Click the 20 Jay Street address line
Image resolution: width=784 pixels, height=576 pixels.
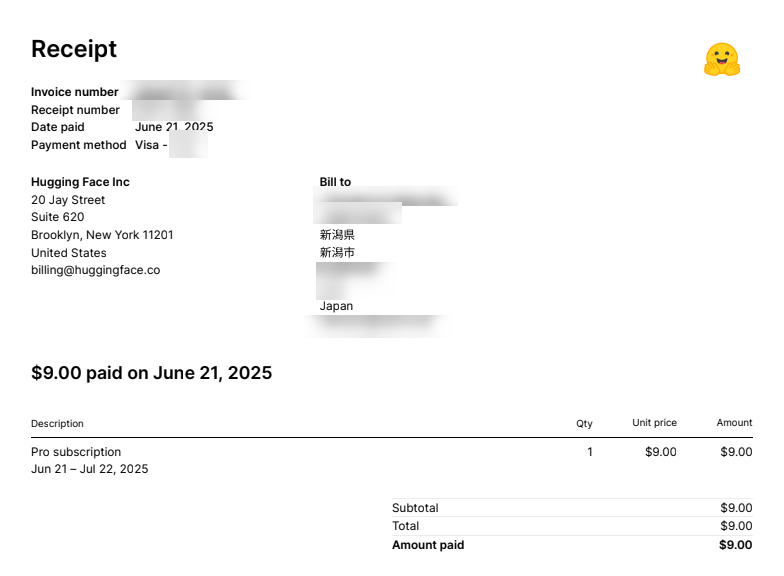(68, 200)
